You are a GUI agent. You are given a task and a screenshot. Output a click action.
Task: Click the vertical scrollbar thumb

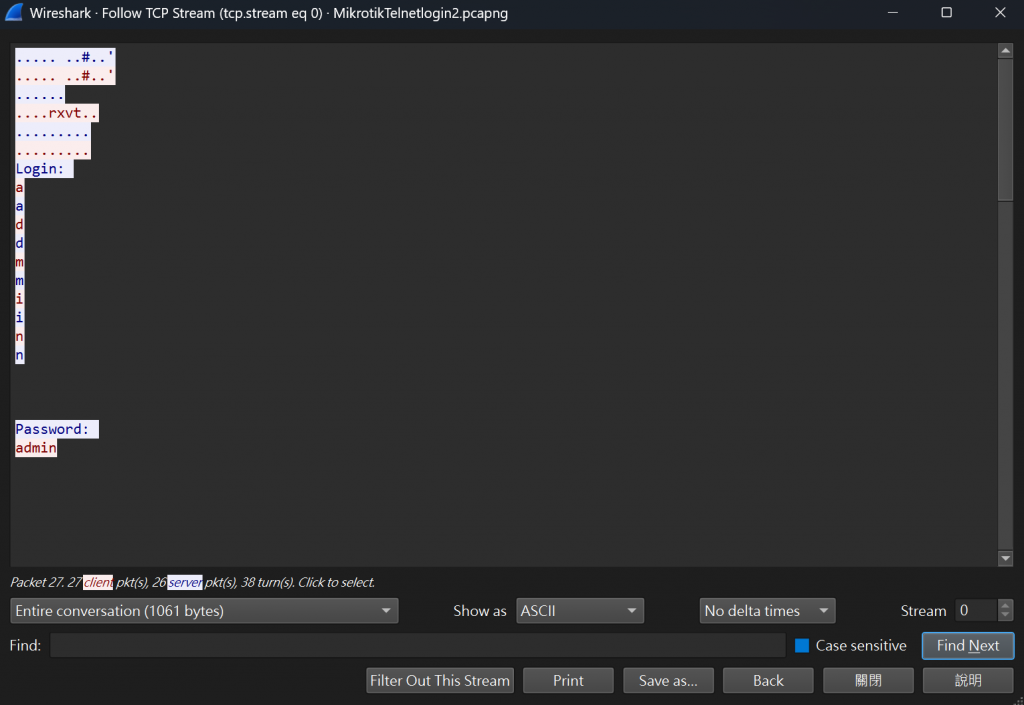coord(1006,130)
